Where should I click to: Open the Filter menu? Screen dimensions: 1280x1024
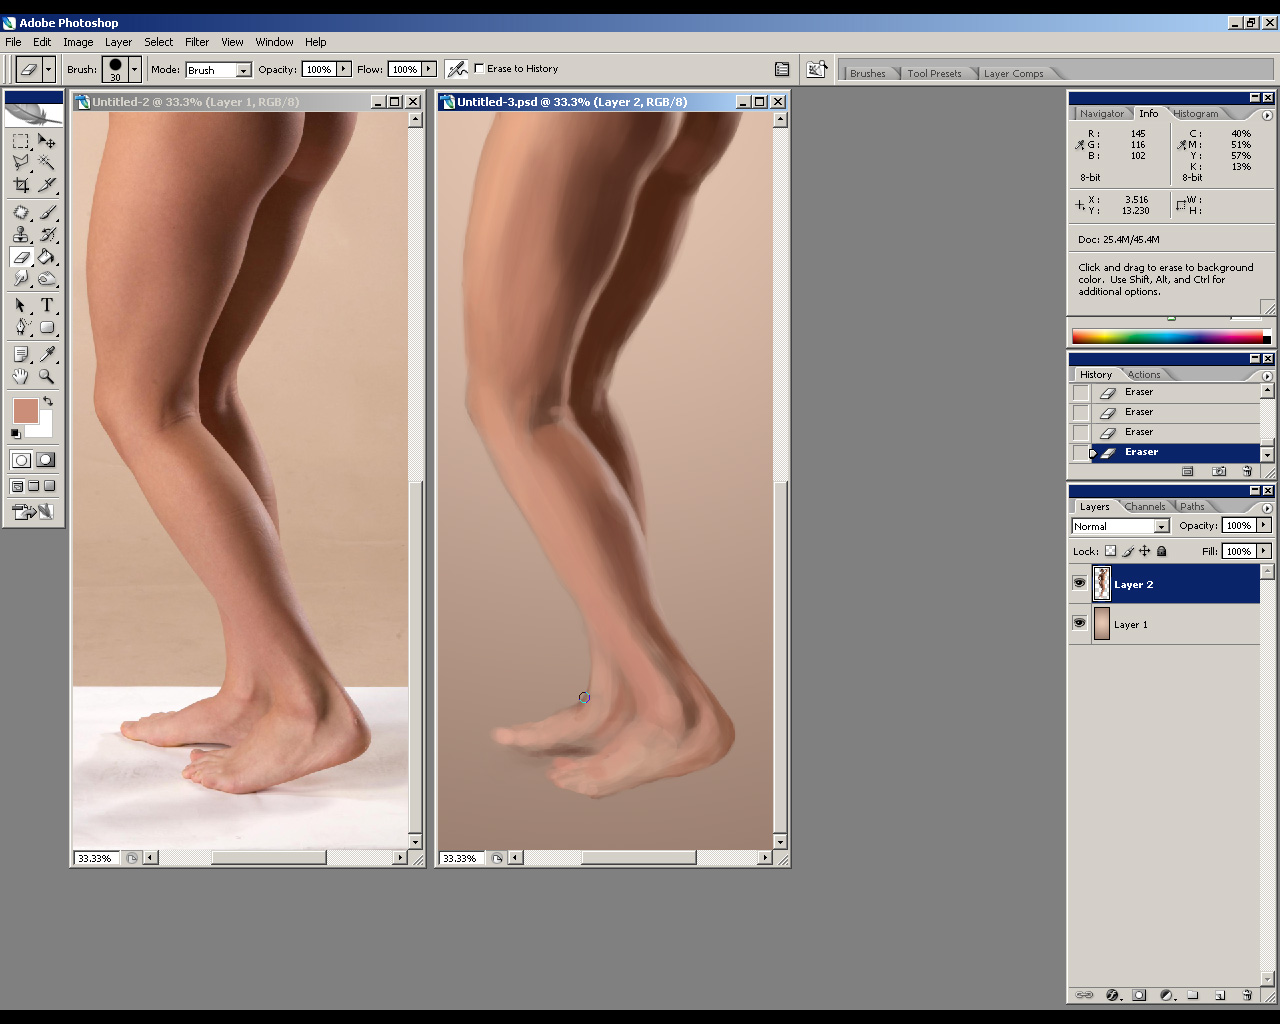point(197,42)
